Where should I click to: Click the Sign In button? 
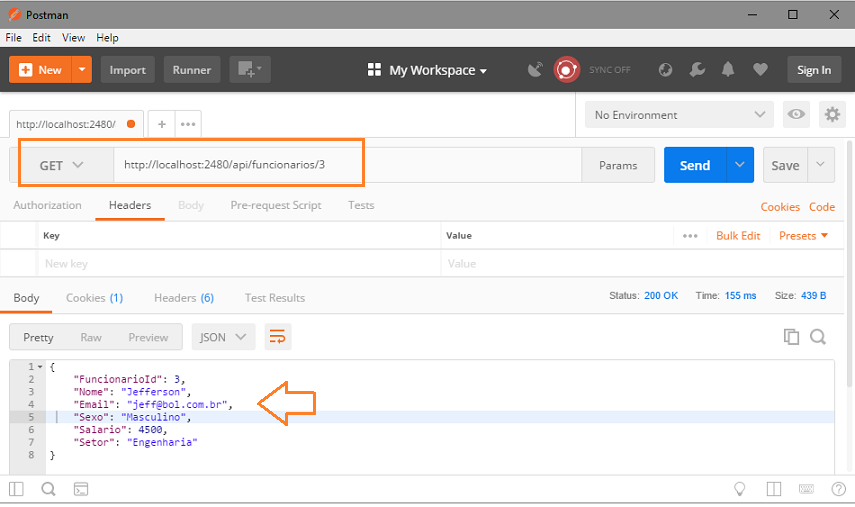pyautogui.click(x=814, y=70)
